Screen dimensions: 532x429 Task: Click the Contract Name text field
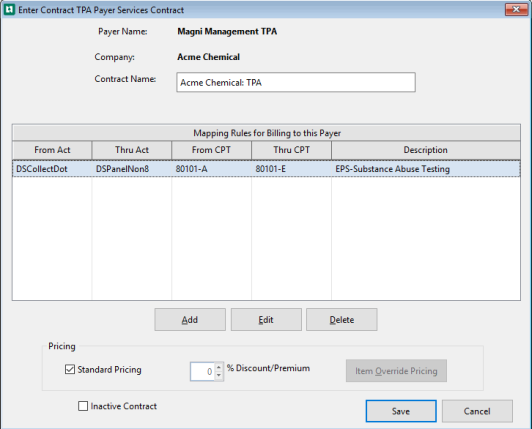(x=296, y=82)
